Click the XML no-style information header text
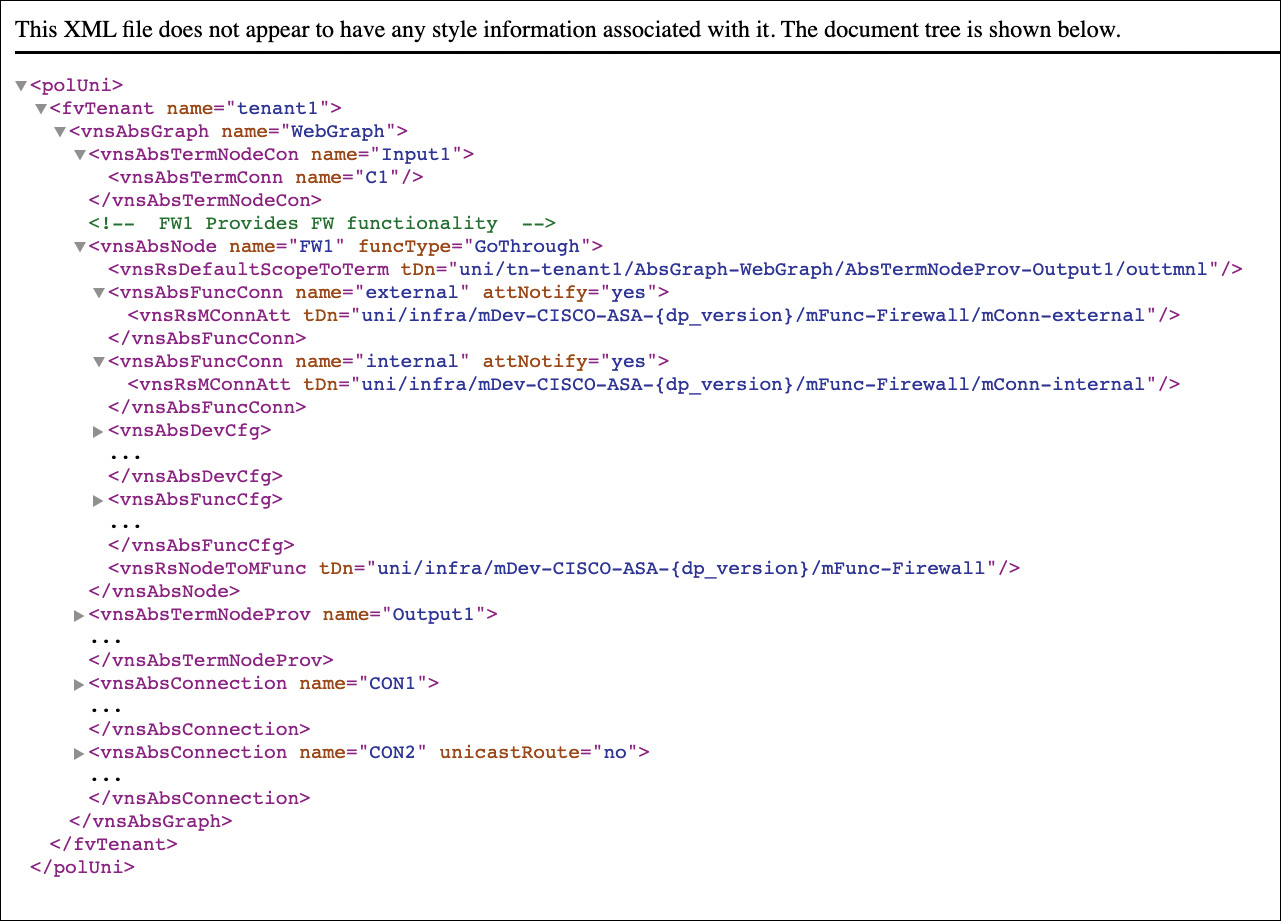The image size is (1281, 921). (x=567, y=30)
